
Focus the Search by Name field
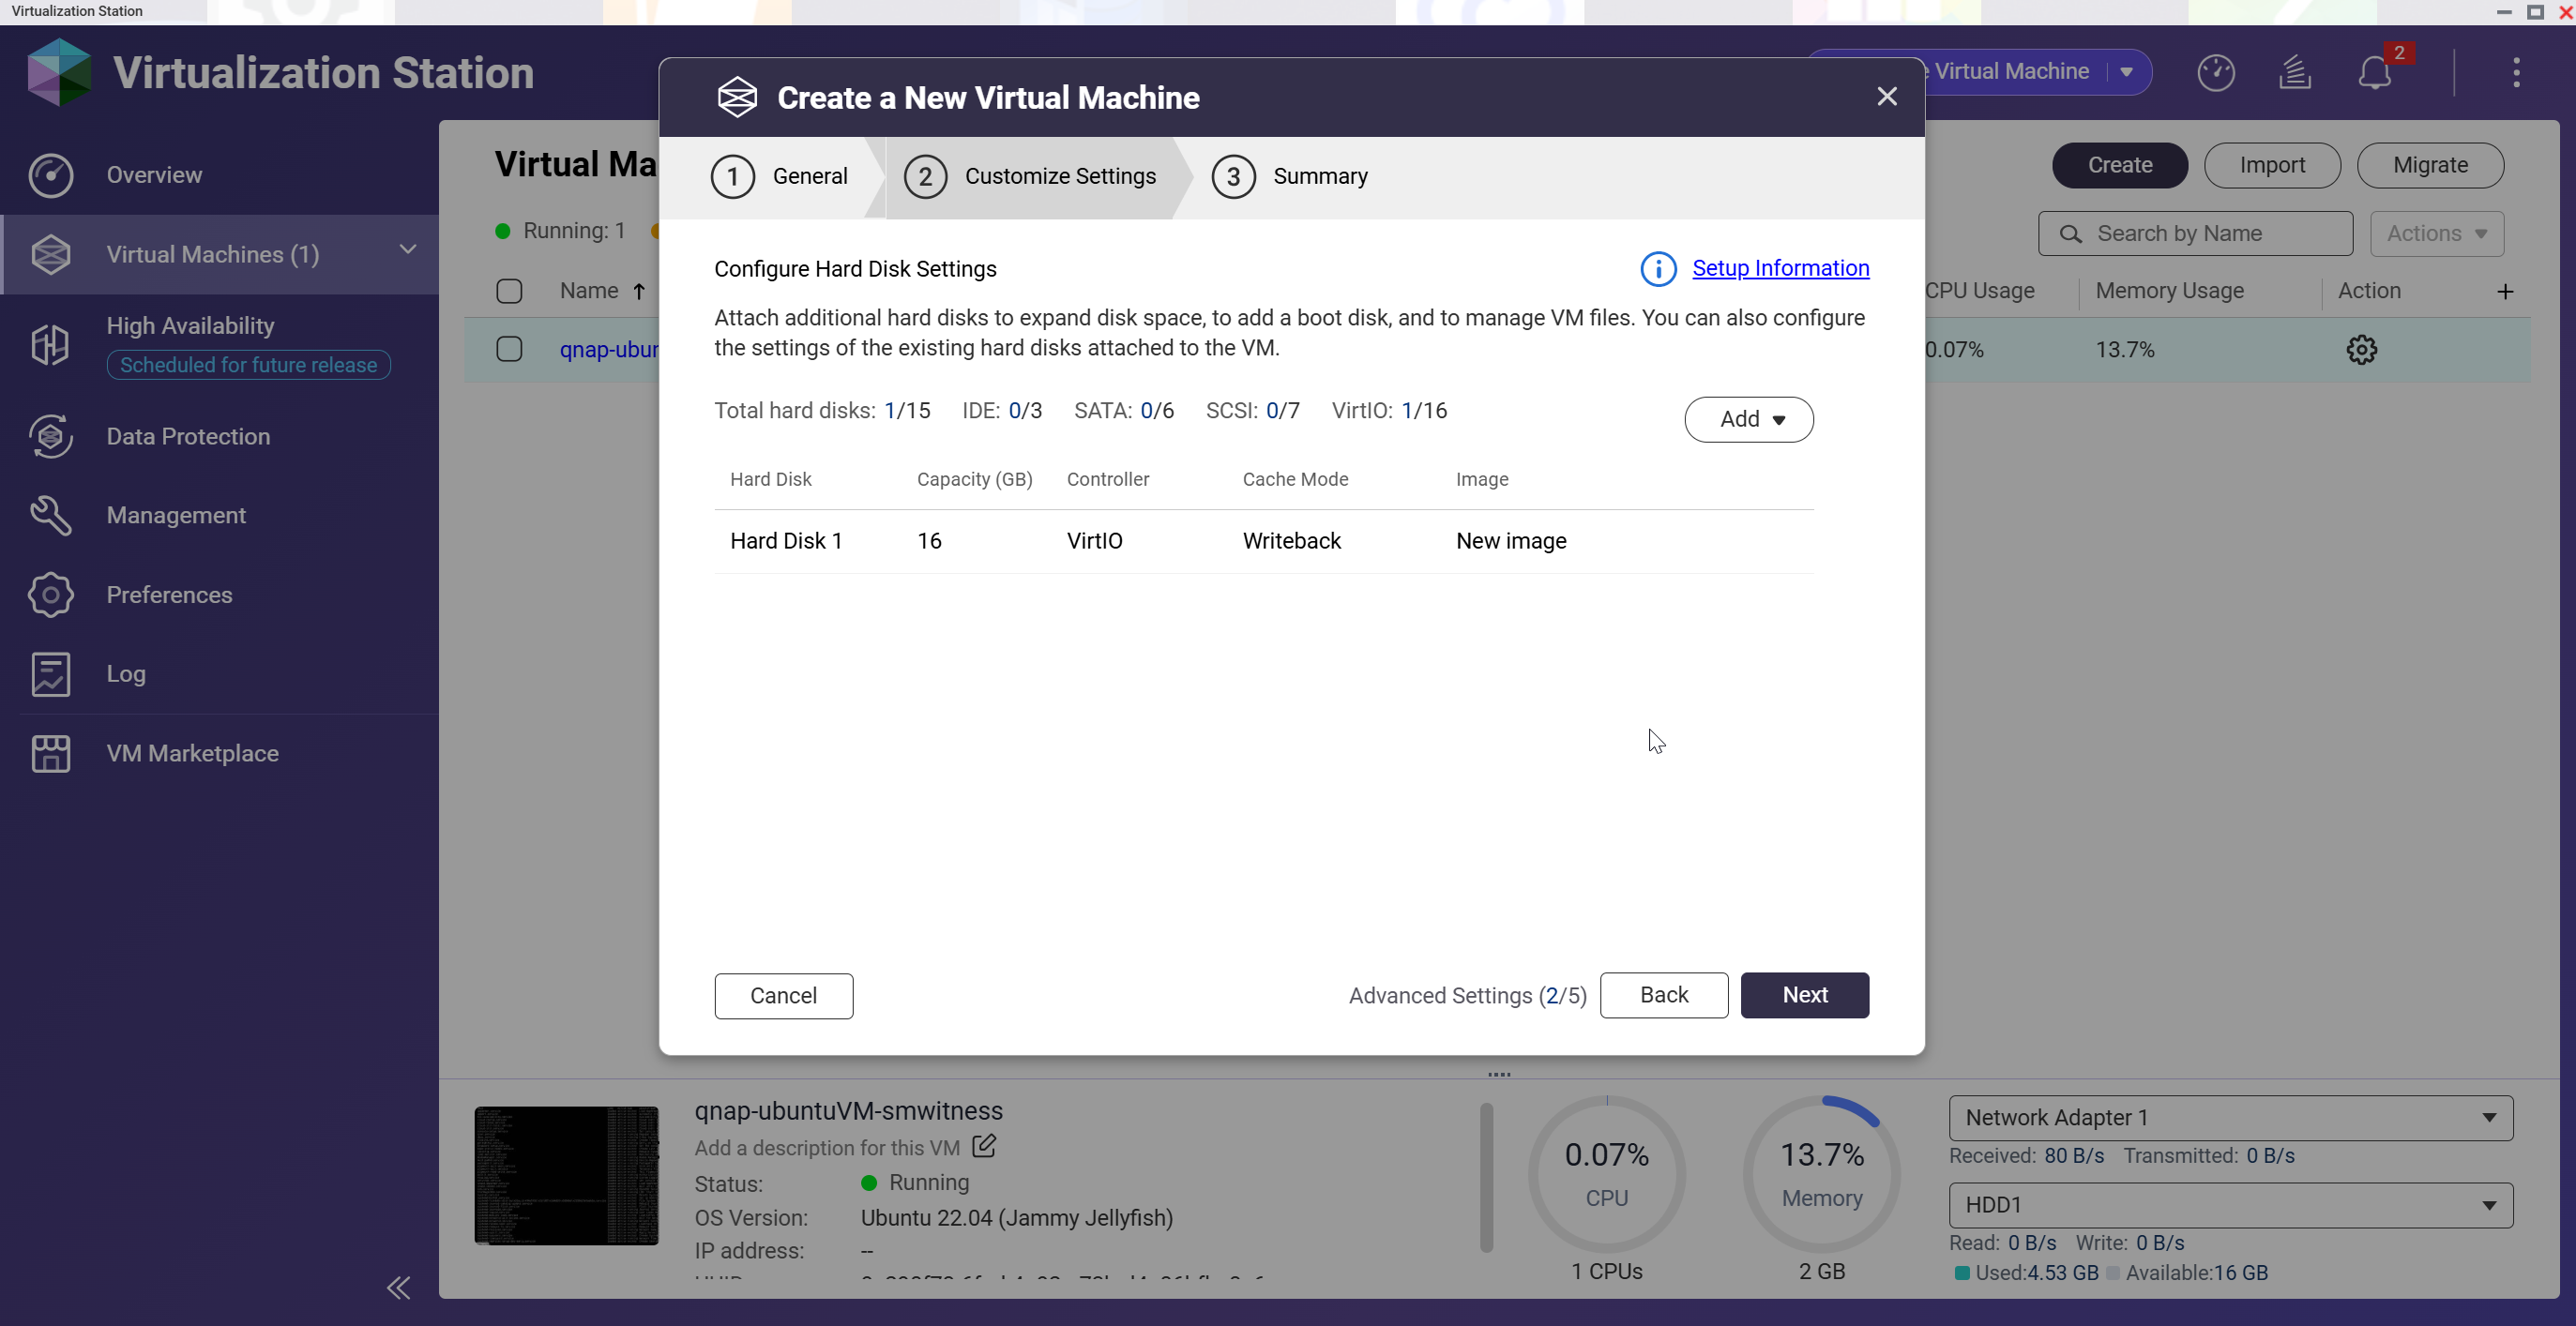click(2195, 233)
